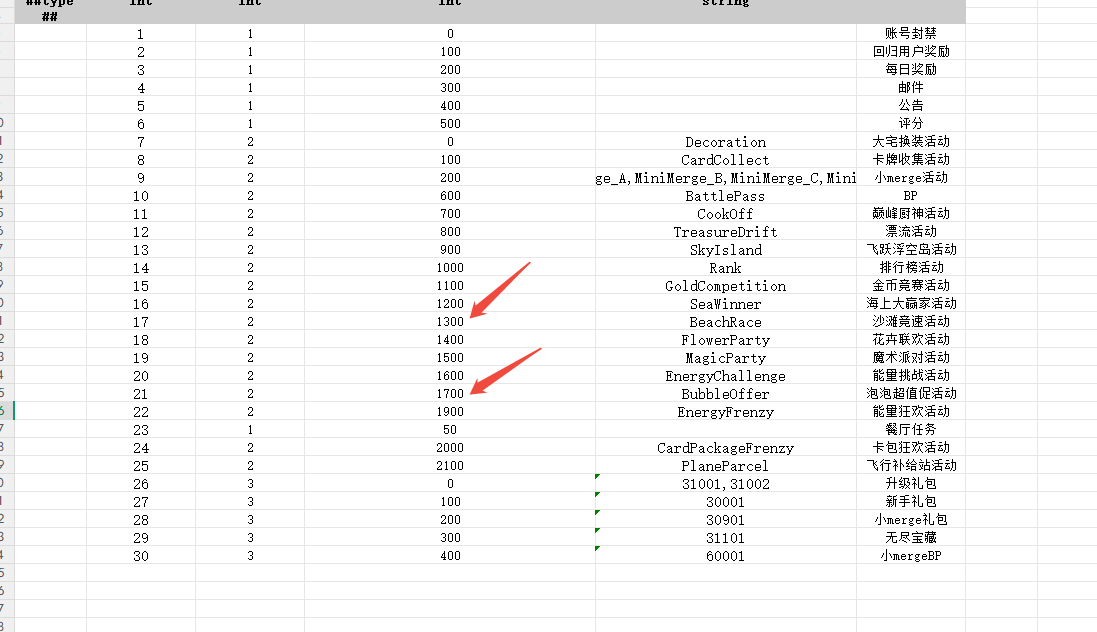The height and width of the screenshot is (632, 1097).
Task: Click the 餐厅任务 cell
Action: point(910,430)
